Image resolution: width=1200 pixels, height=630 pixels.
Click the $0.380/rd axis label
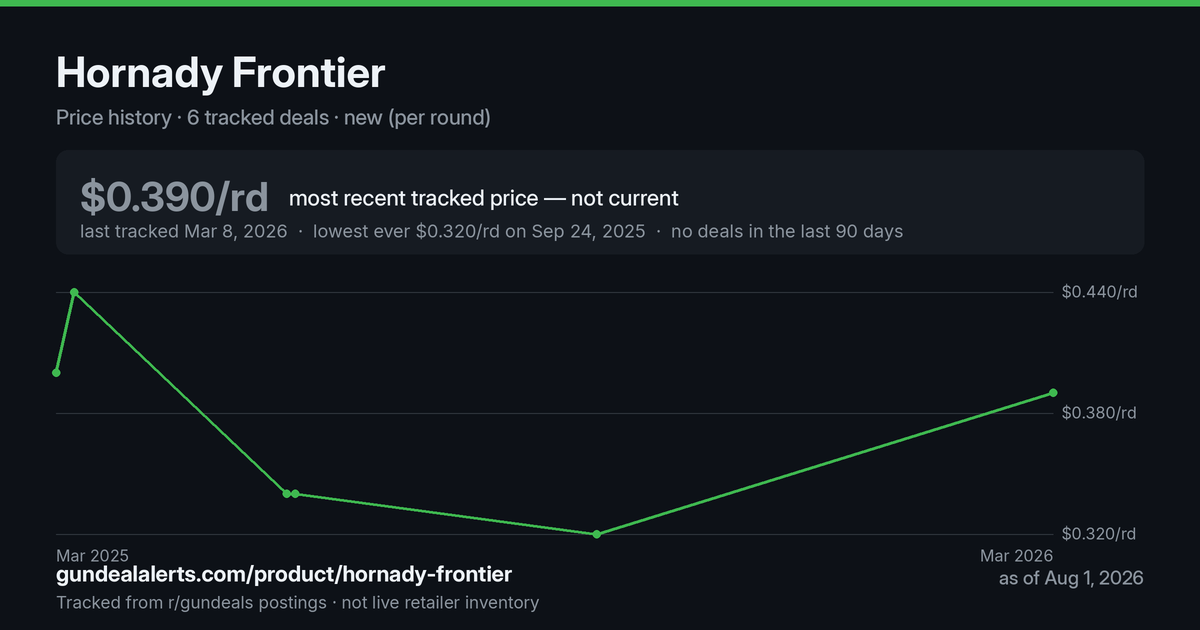pos(1100,413)
